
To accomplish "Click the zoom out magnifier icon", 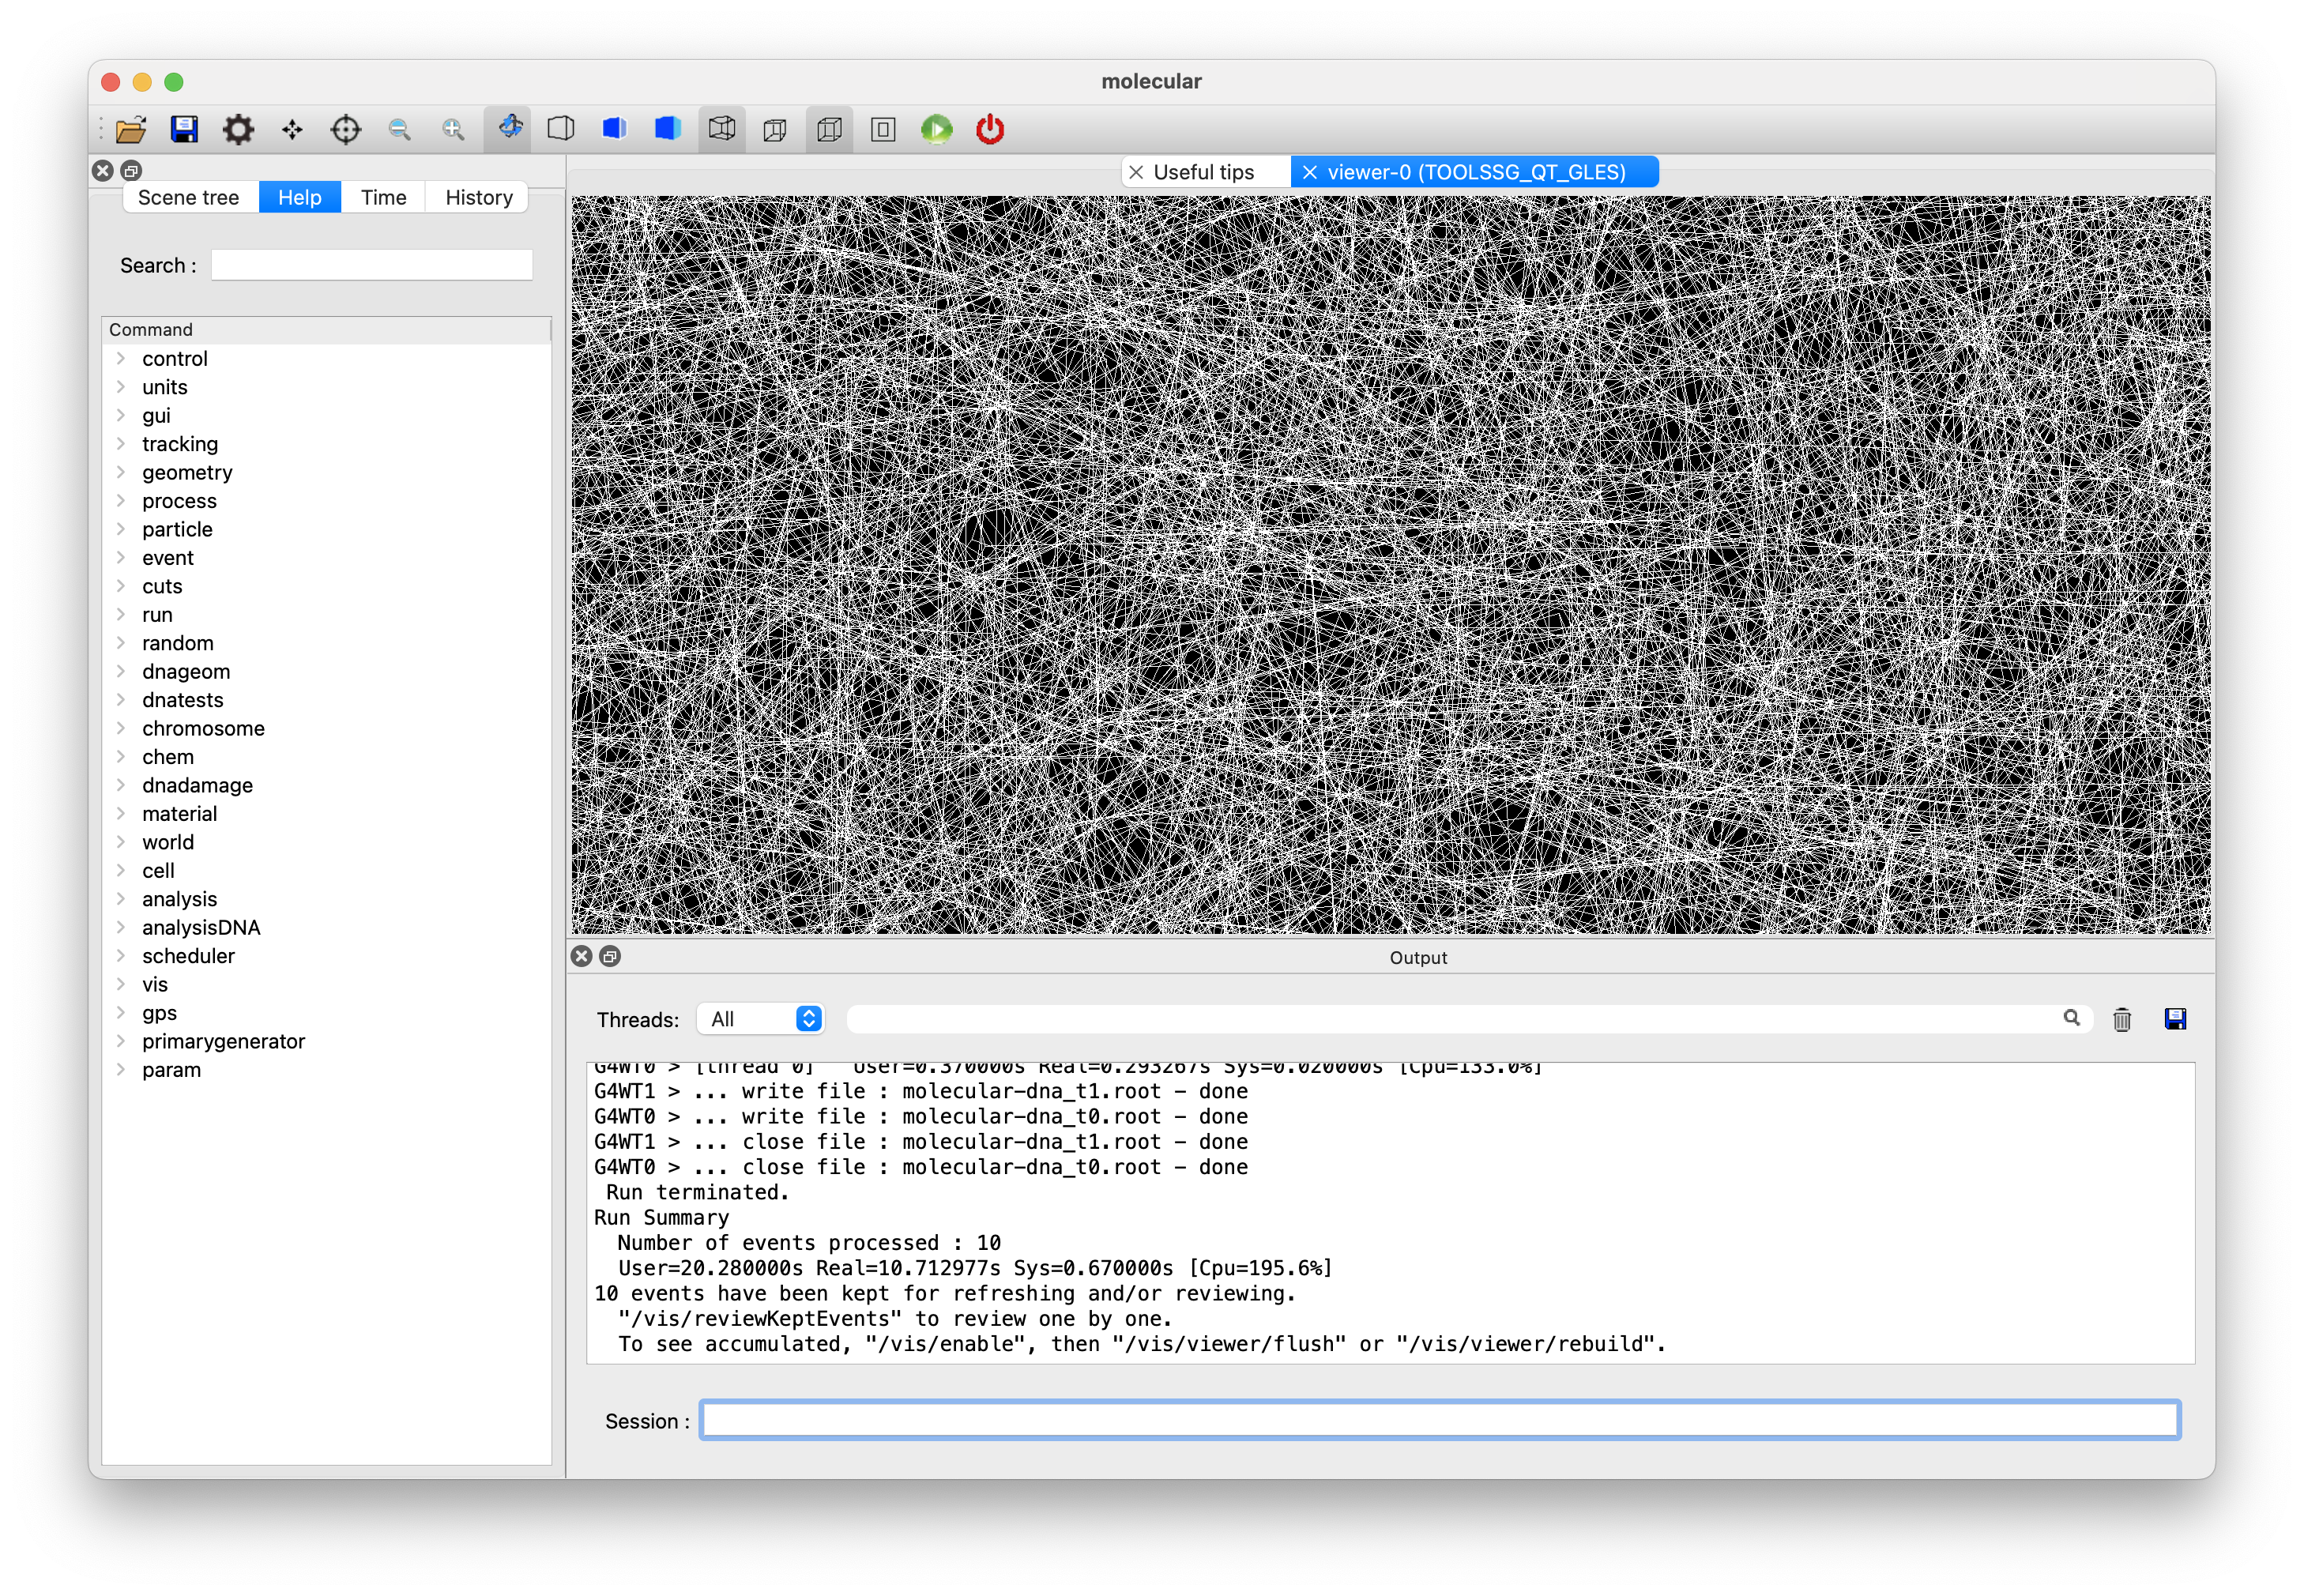I will [399, 129].
